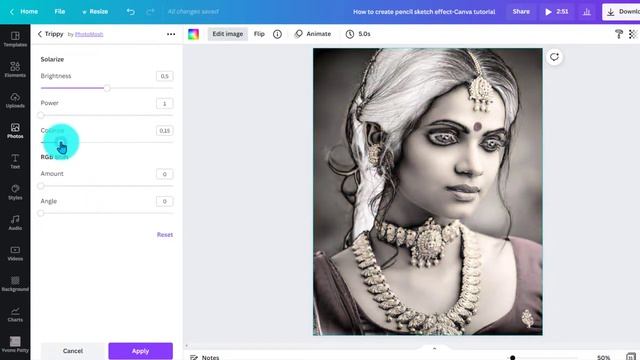This screenshot has width=640, height=360.
Task: Open the PhotoMosh author link
Action: pos(89,34)
